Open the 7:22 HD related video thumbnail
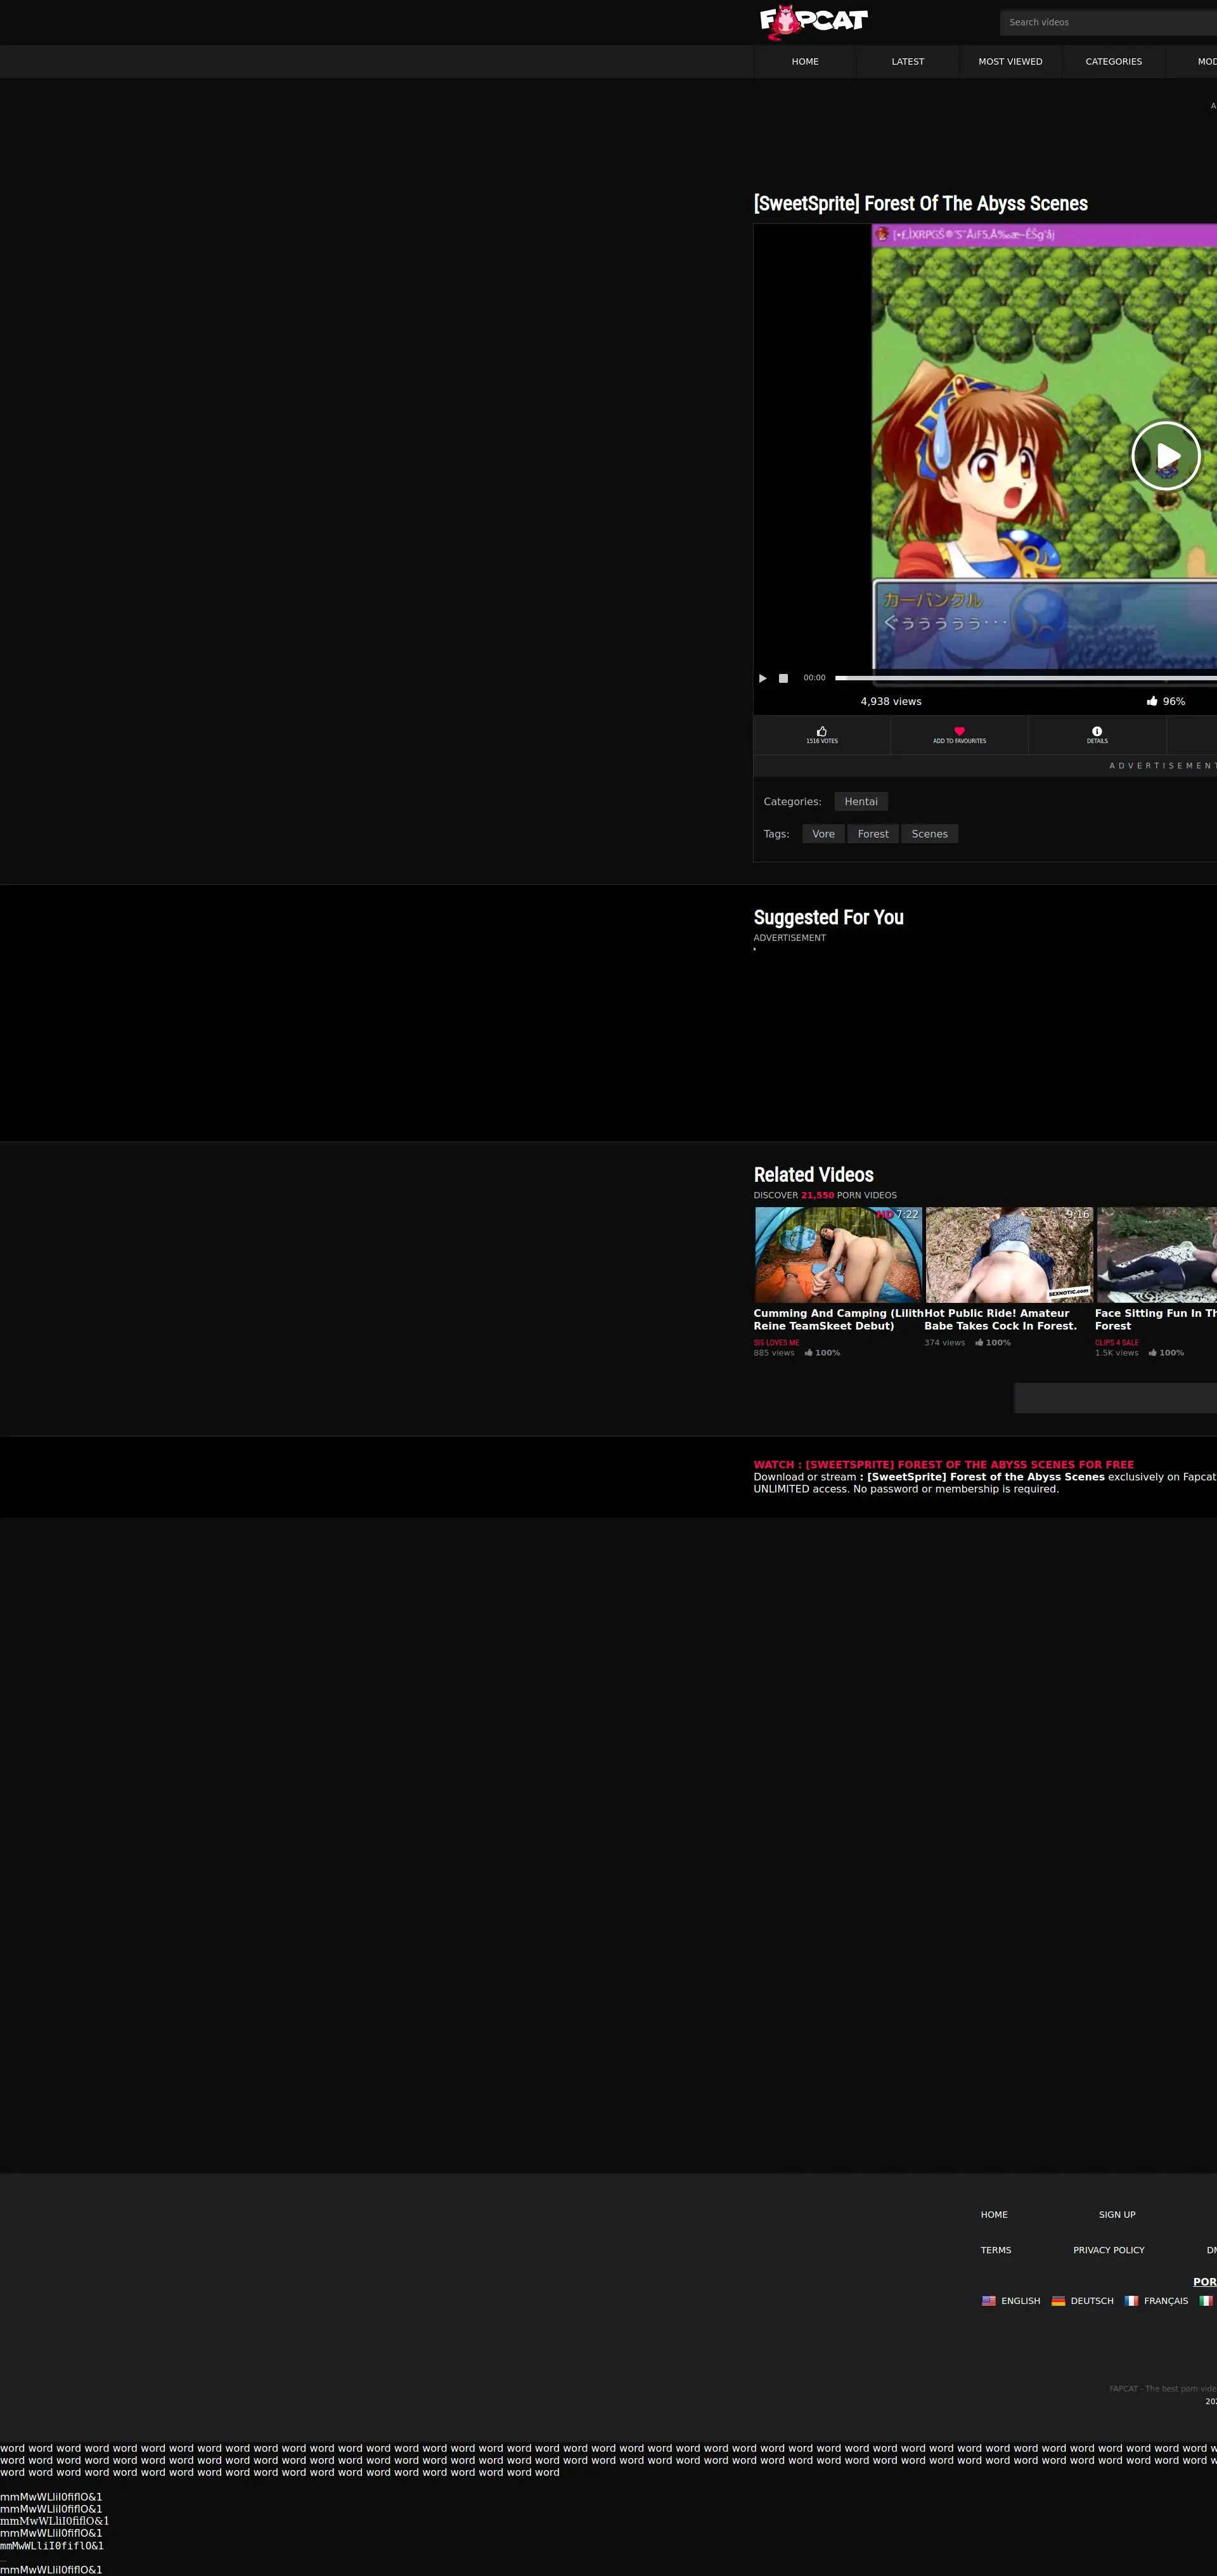 (x=838, y=1254)
